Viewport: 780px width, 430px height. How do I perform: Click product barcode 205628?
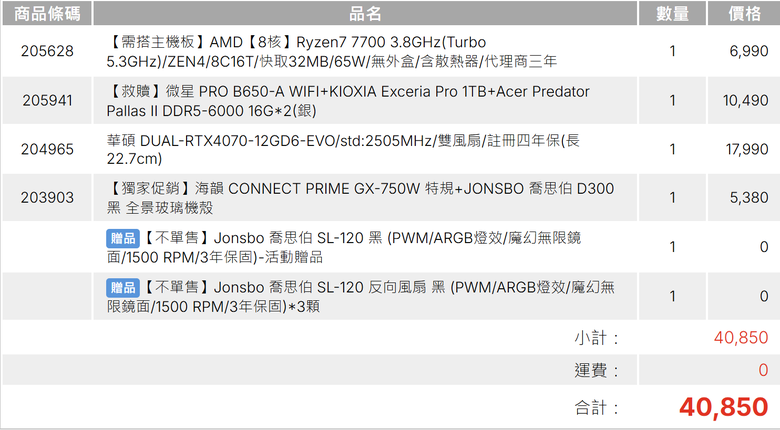[47, 51]
